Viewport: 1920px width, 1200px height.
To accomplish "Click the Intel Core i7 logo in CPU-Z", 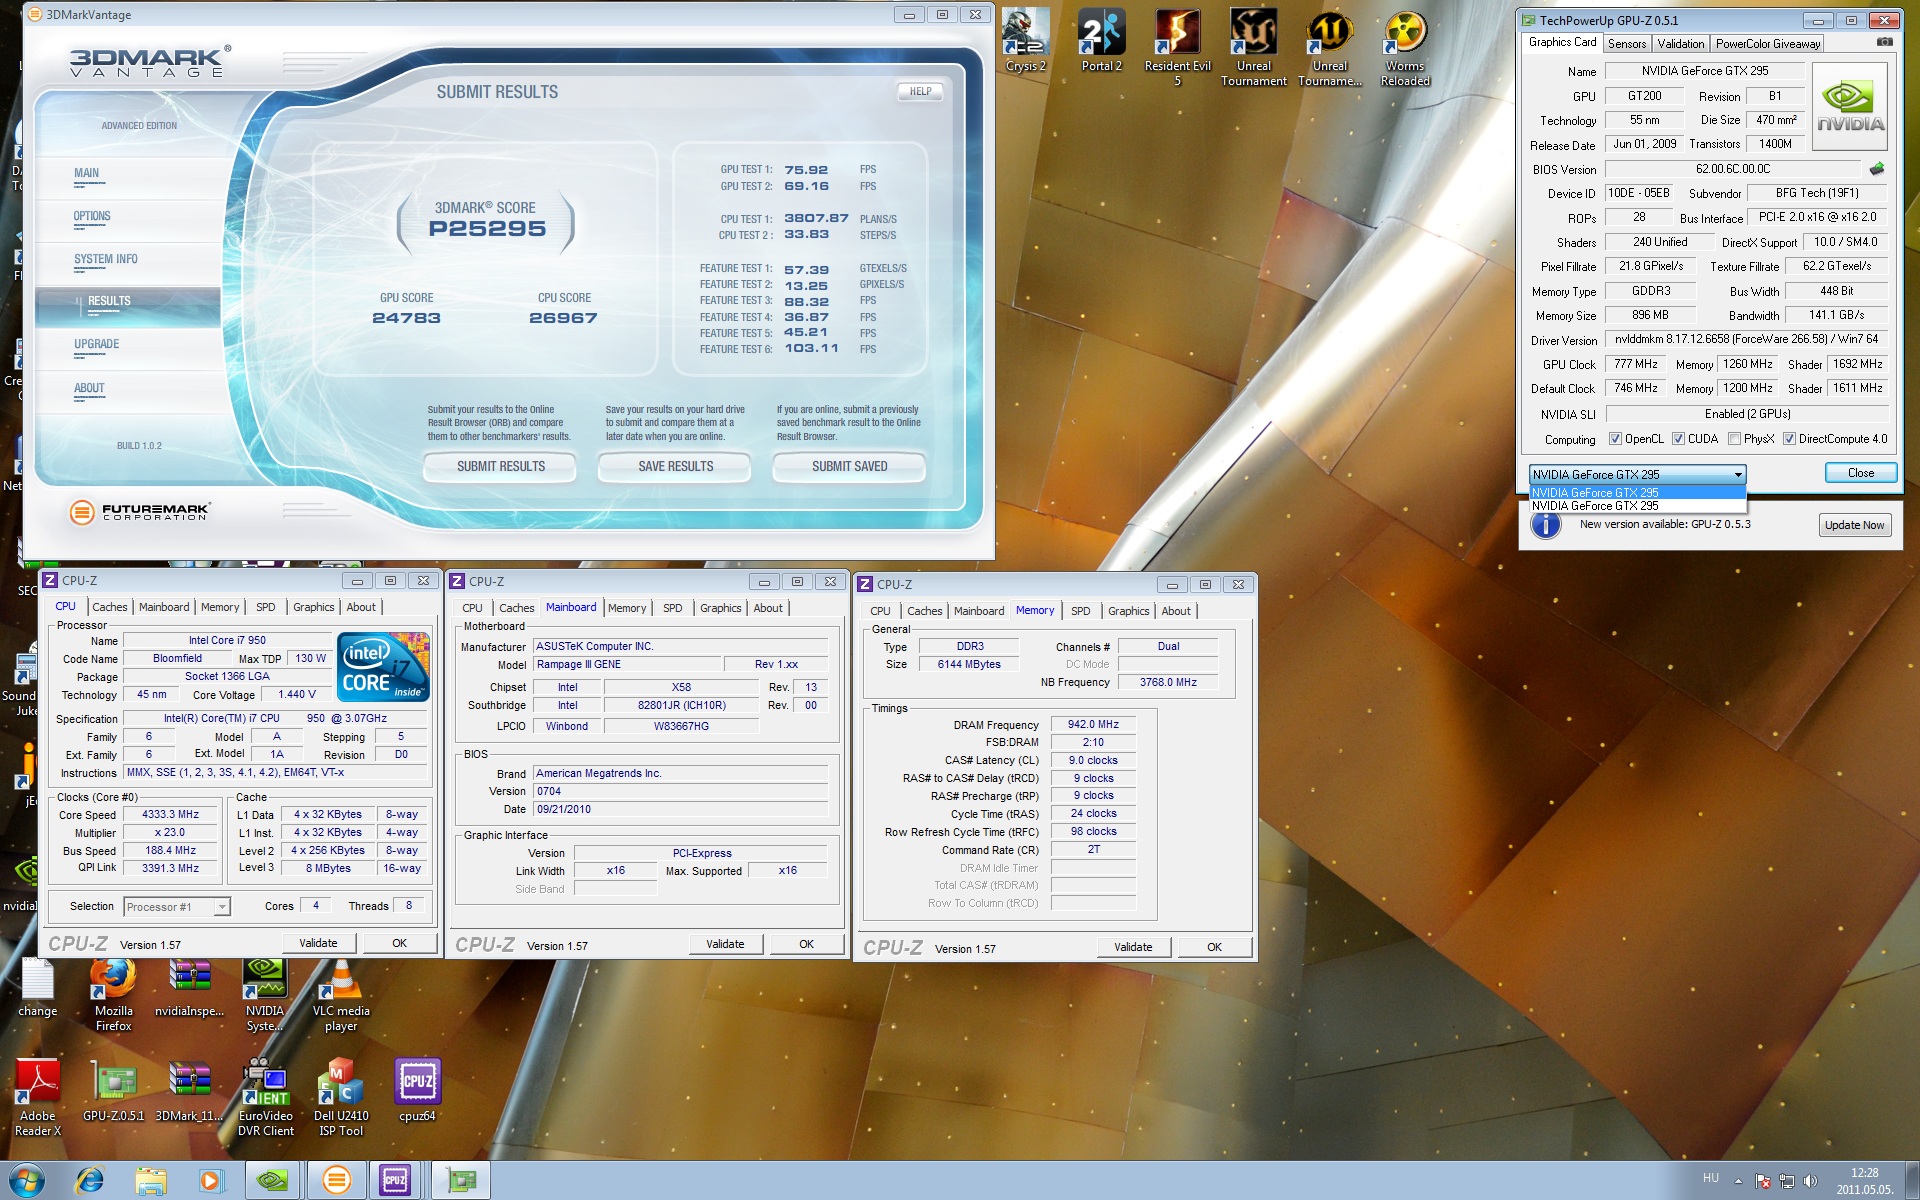I will click(384, 666).
